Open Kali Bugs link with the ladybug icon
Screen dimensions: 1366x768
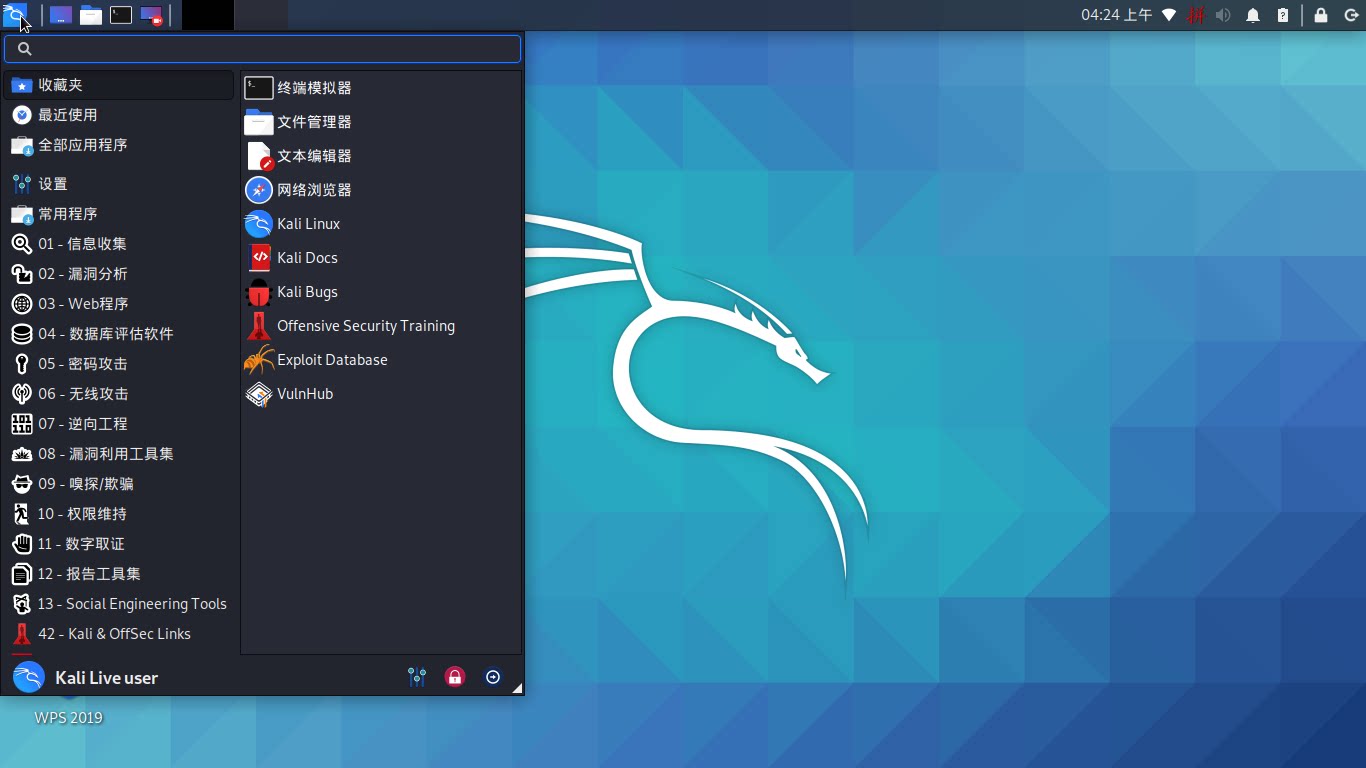(307, 292)
